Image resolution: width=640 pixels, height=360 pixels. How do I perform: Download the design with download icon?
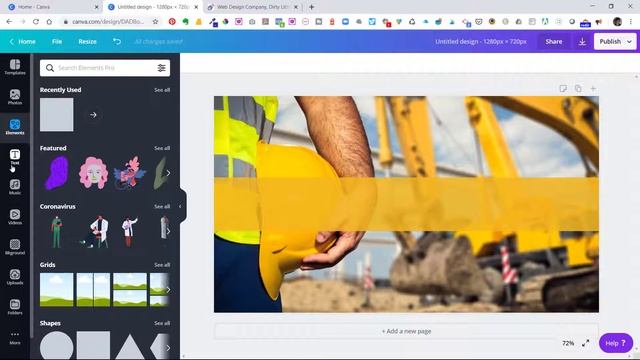tap(582, 42)
